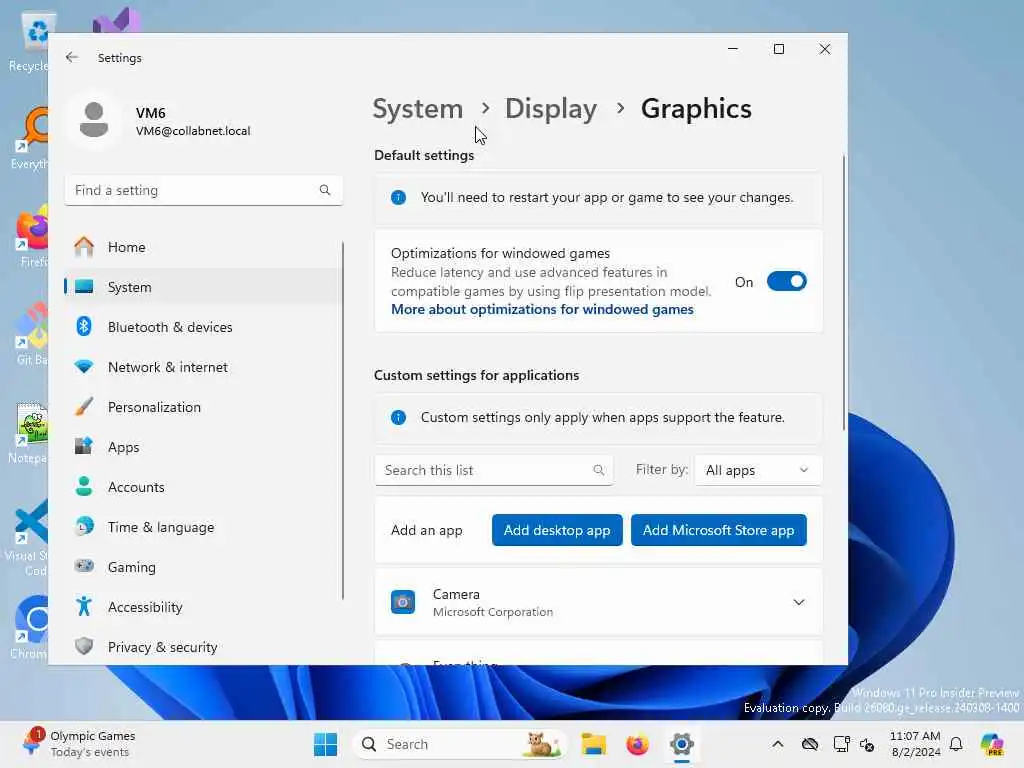Click the Apps icon in sidebar
Screen dimensions: 1024x768
click(x=84, y=447)
